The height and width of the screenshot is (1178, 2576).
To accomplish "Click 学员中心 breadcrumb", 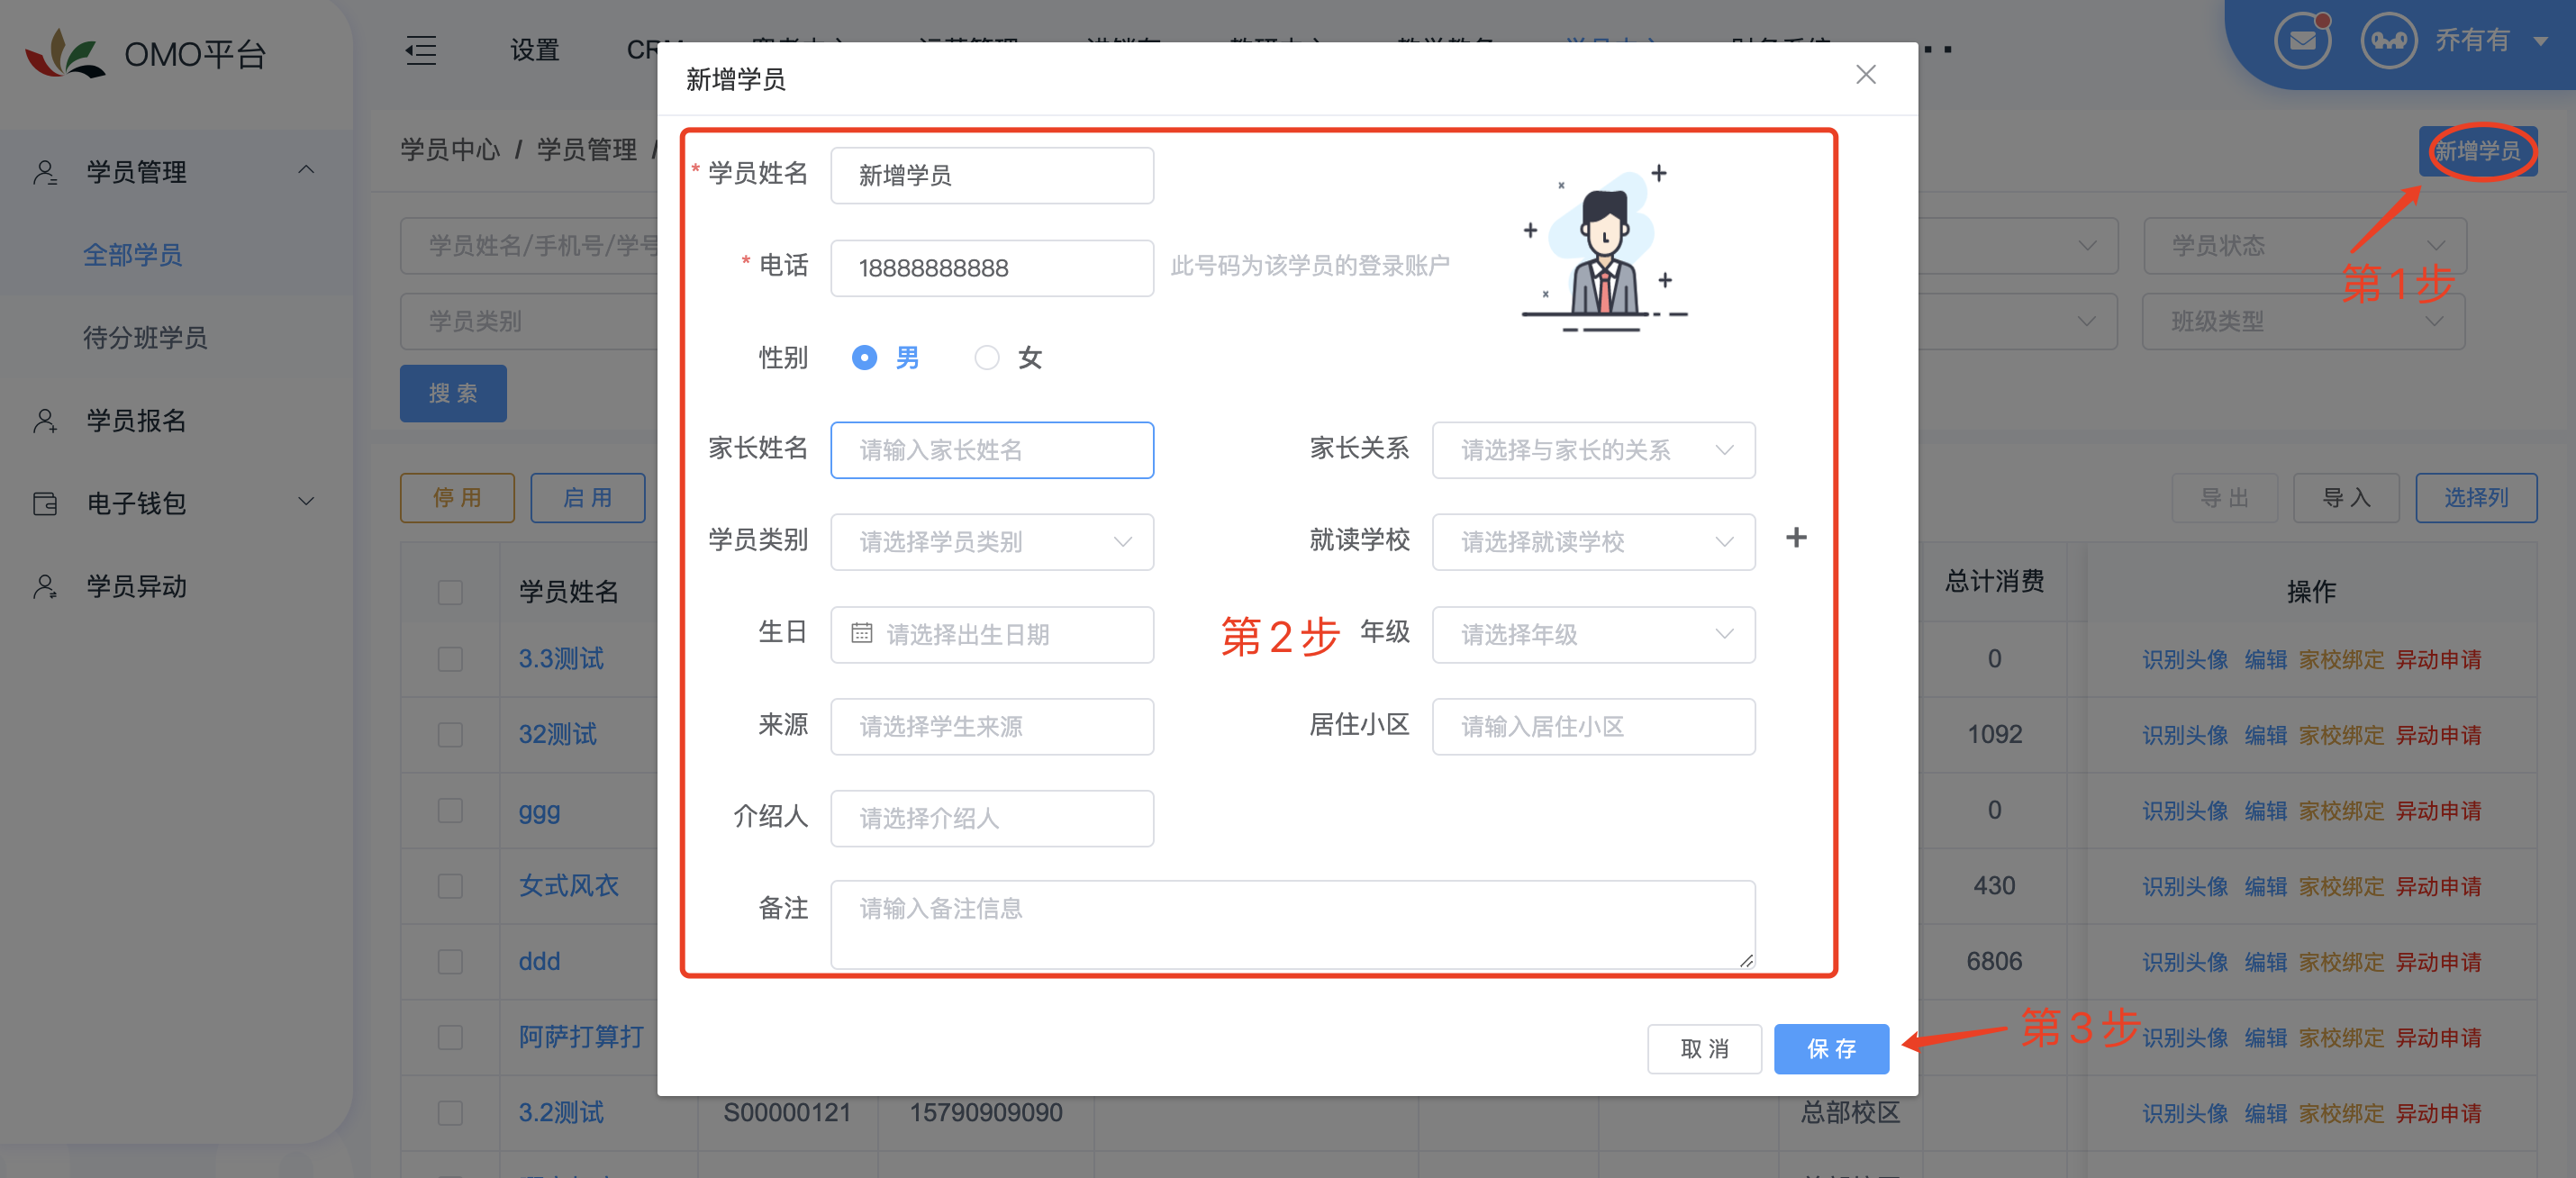I will click(450, 150).
